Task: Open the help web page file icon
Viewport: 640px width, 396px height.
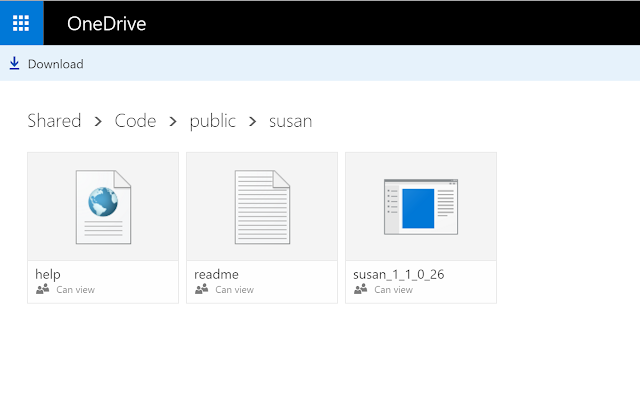Action: (x=103, y=207)
